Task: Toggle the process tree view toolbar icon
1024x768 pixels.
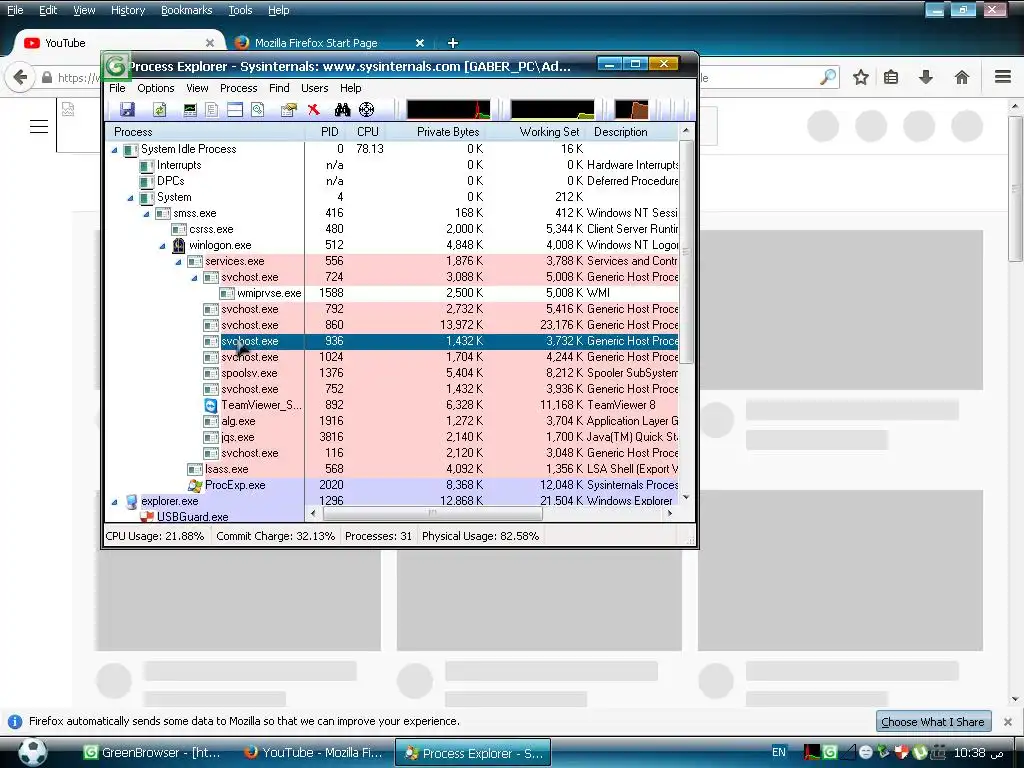Action: pyautogui.click(x=212, y=110)
